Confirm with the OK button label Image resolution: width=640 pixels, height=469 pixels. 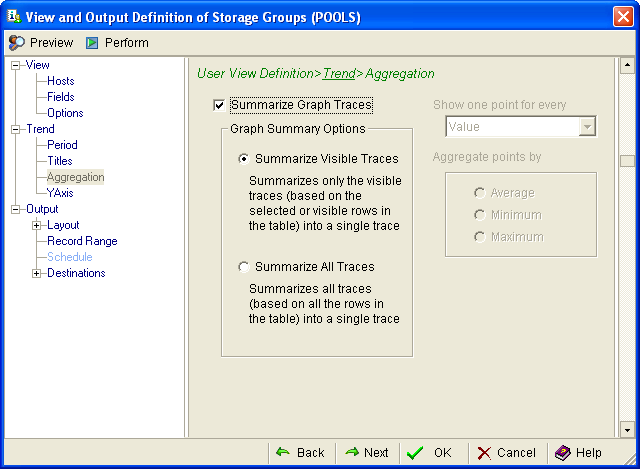tap(443, 453)
